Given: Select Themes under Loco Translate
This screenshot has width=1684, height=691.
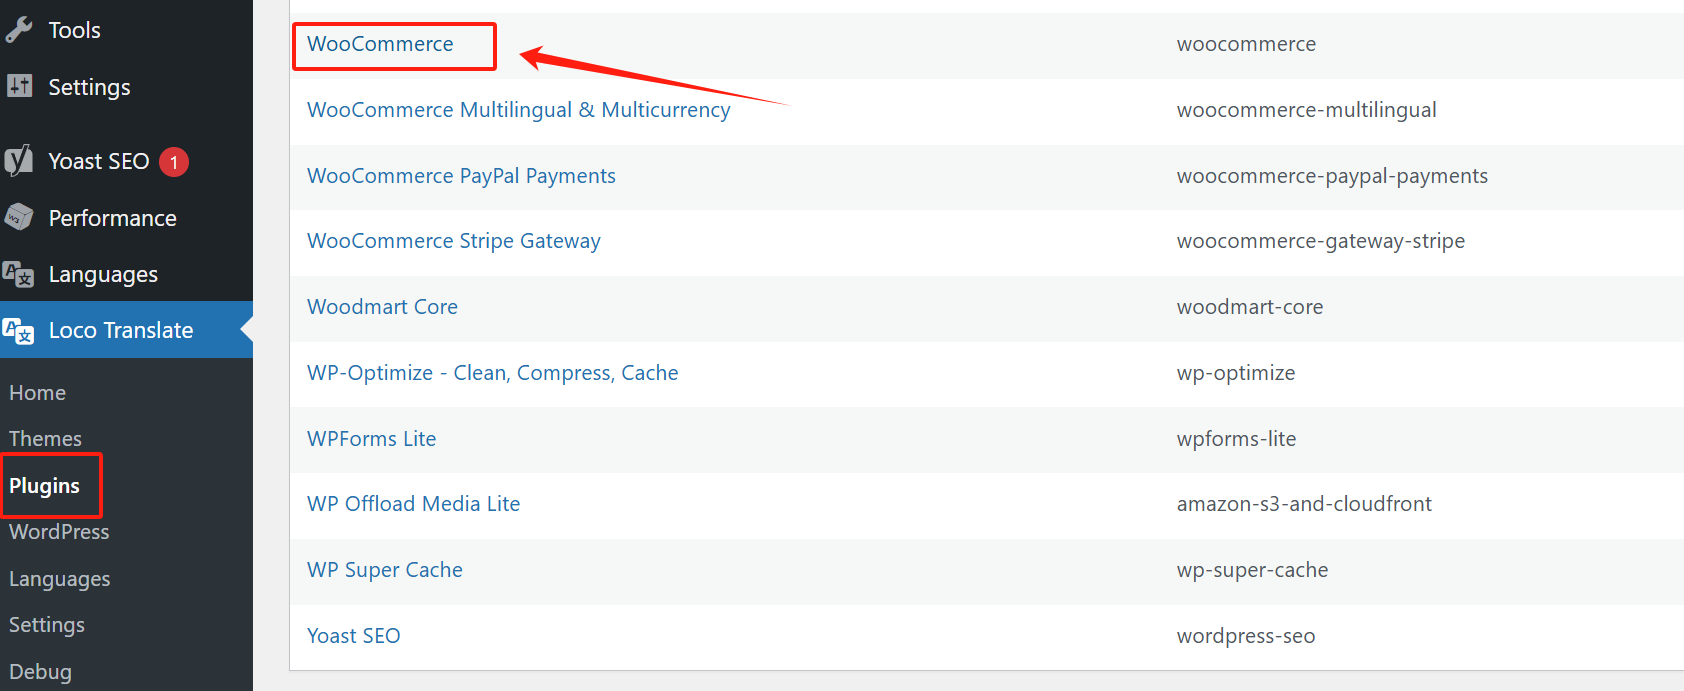Looking at the screenshot, I should (x=46, y=439).
